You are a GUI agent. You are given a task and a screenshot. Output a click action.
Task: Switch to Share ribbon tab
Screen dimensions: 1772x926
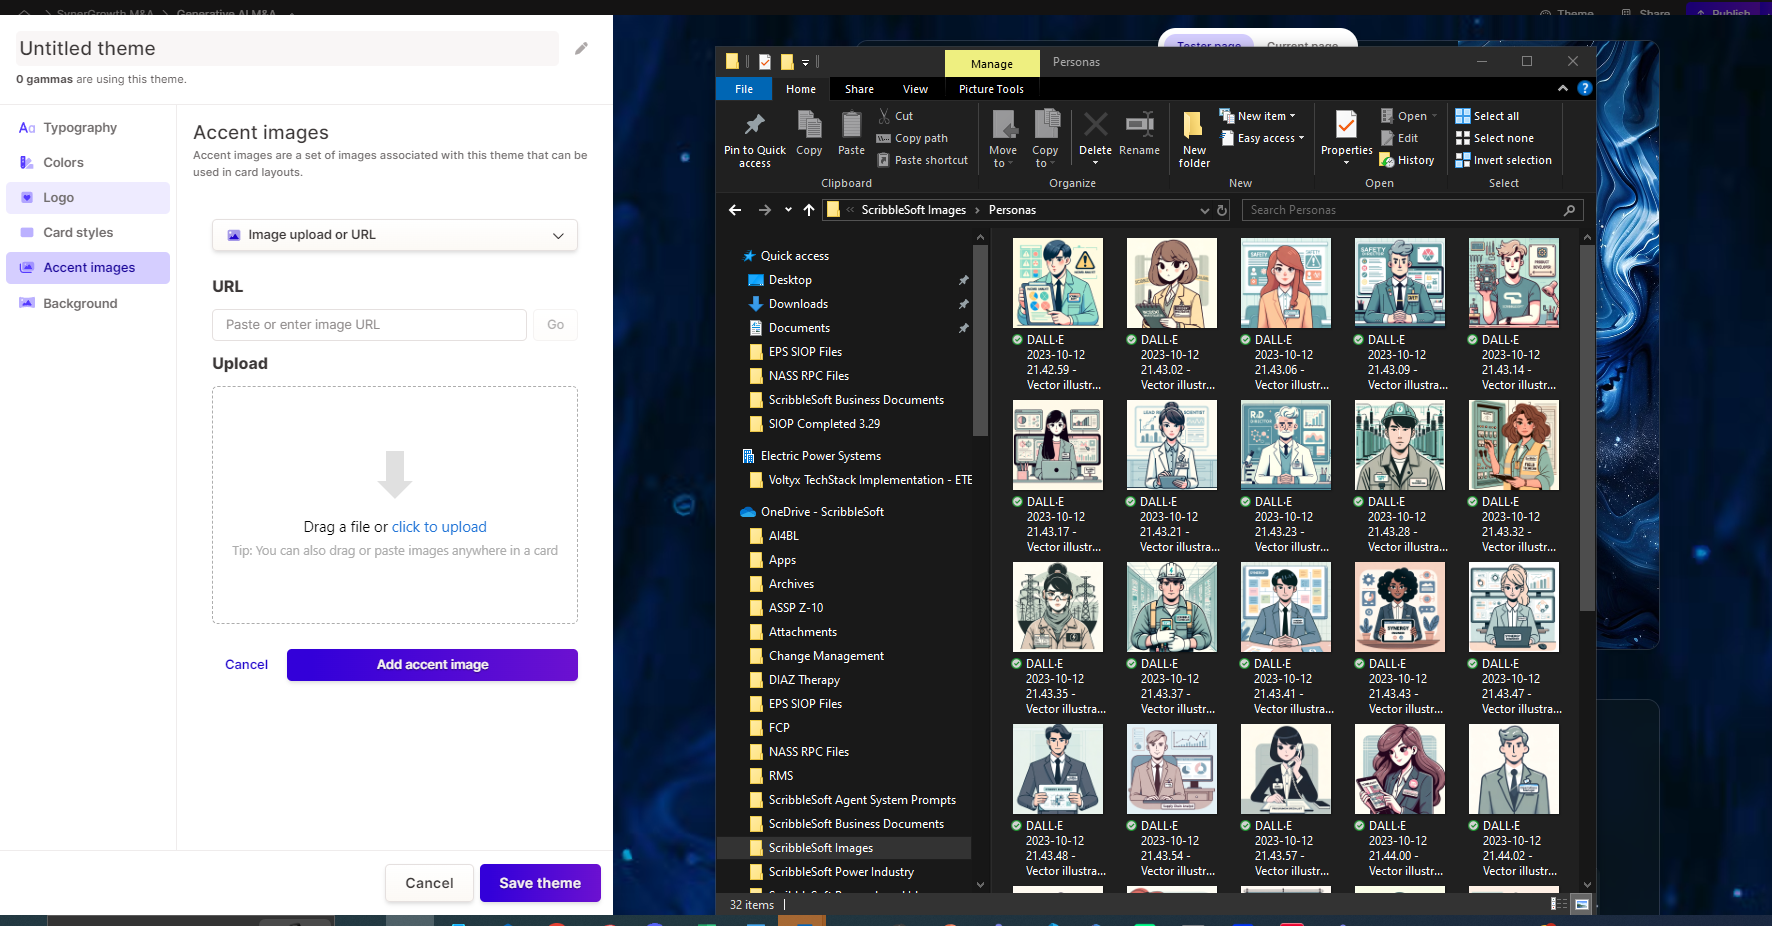tap(859, 89)
